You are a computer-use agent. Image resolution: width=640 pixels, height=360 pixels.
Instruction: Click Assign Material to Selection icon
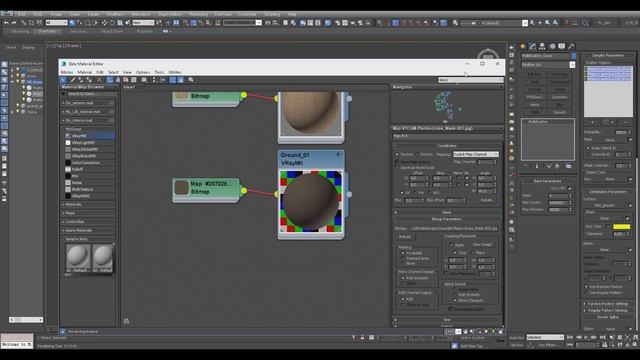tap(89, 80)
